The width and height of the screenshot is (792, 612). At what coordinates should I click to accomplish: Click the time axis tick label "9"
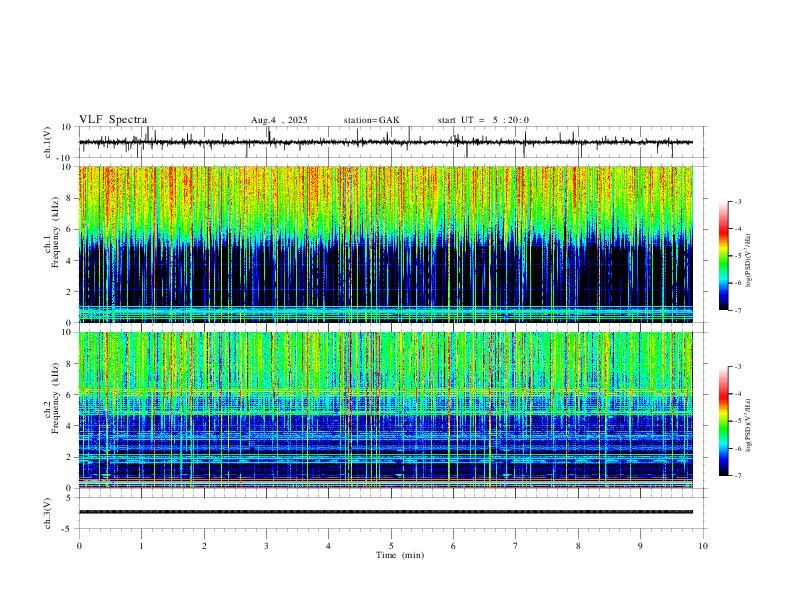click(x=640, y=546)
